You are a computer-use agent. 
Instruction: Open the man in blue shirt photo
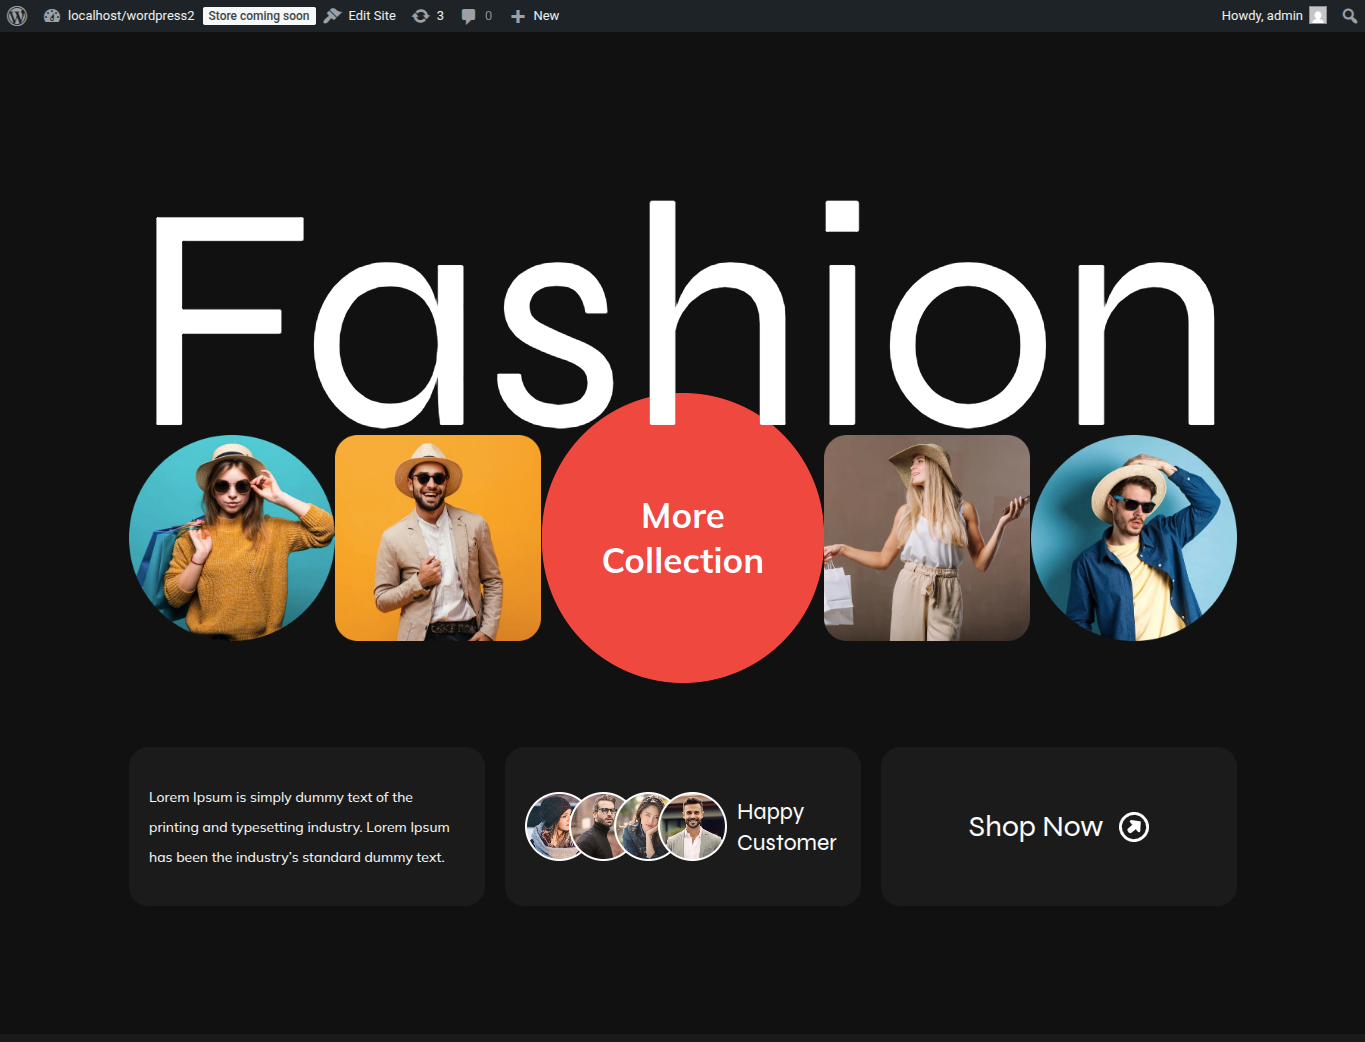pos(1134,538)
